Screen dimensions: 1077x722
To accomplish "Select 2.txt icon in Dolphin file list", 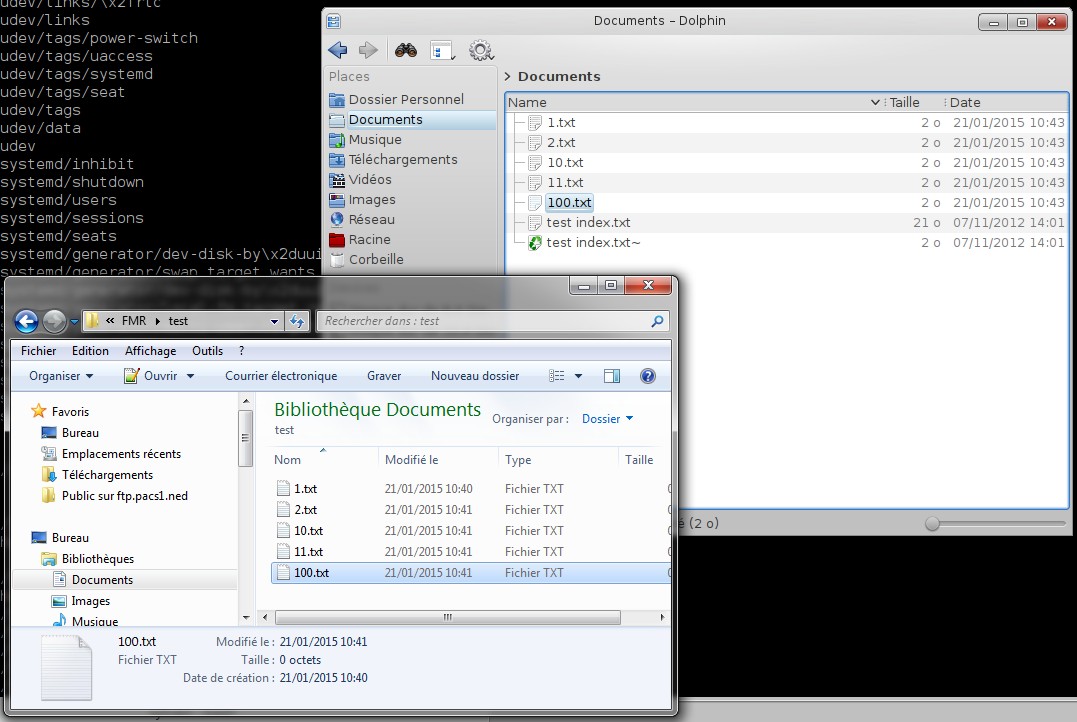I will [x=534, y=143].
